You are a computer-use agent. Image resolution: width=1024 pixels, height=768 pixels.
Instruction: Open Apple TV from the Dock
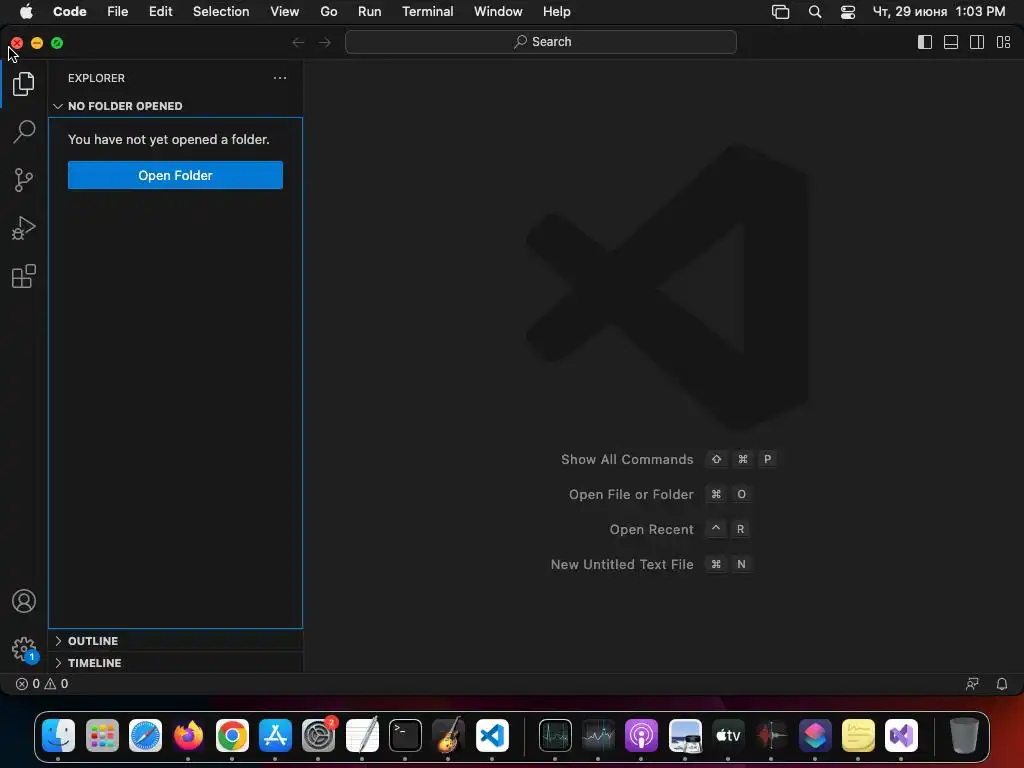(728, 735)
